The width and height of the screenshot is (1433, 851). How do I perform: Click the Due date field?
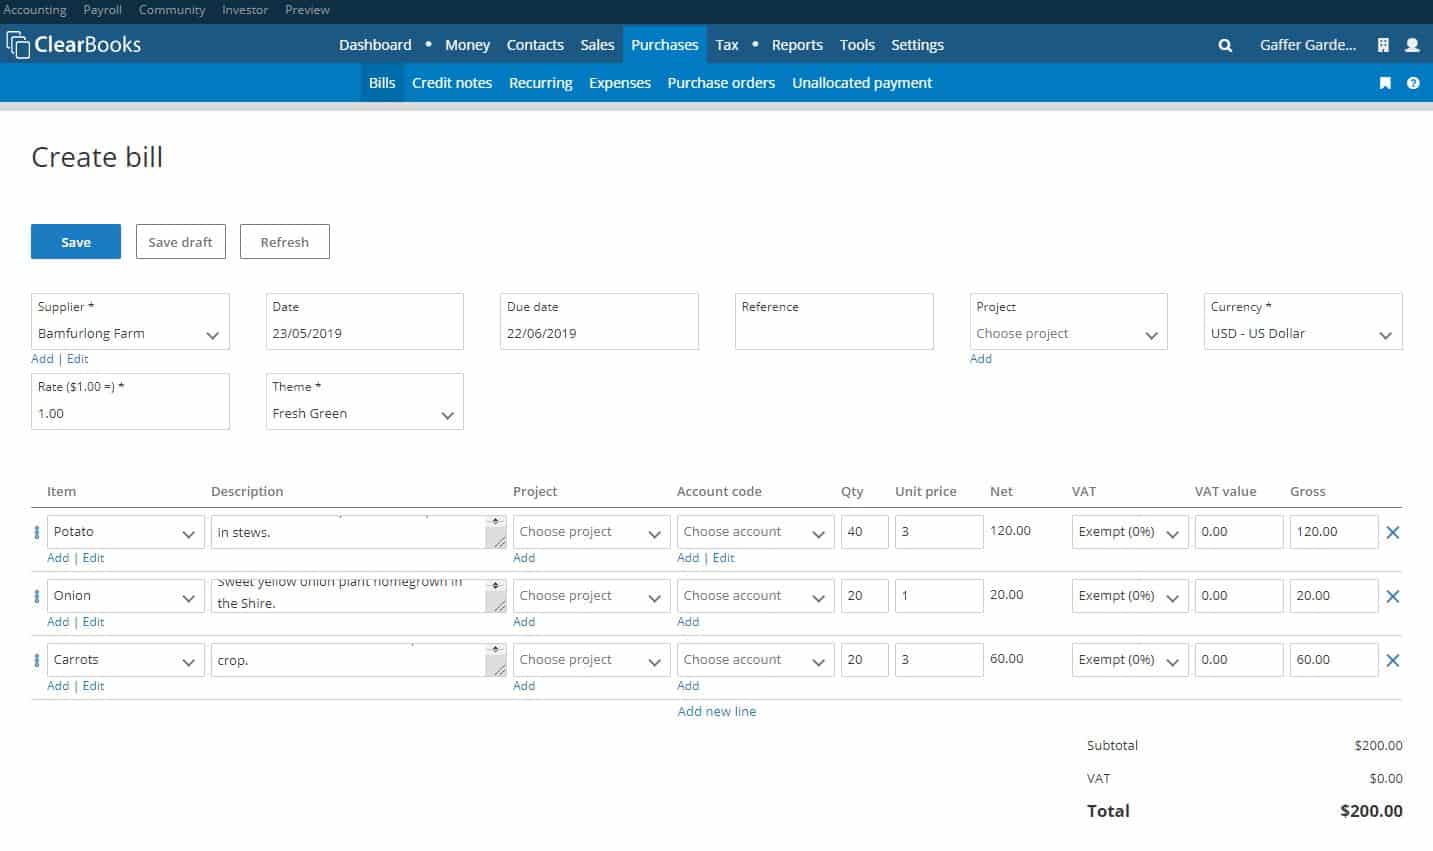[x=599, y=321]
